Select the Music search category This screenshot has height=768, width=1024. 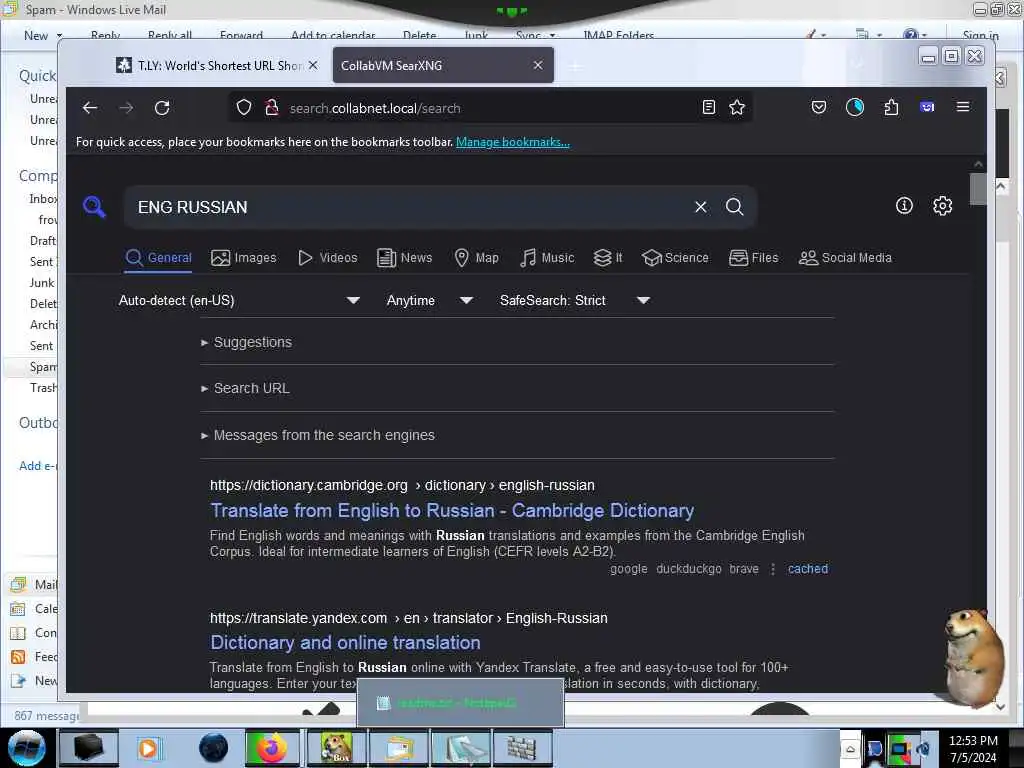547,257
